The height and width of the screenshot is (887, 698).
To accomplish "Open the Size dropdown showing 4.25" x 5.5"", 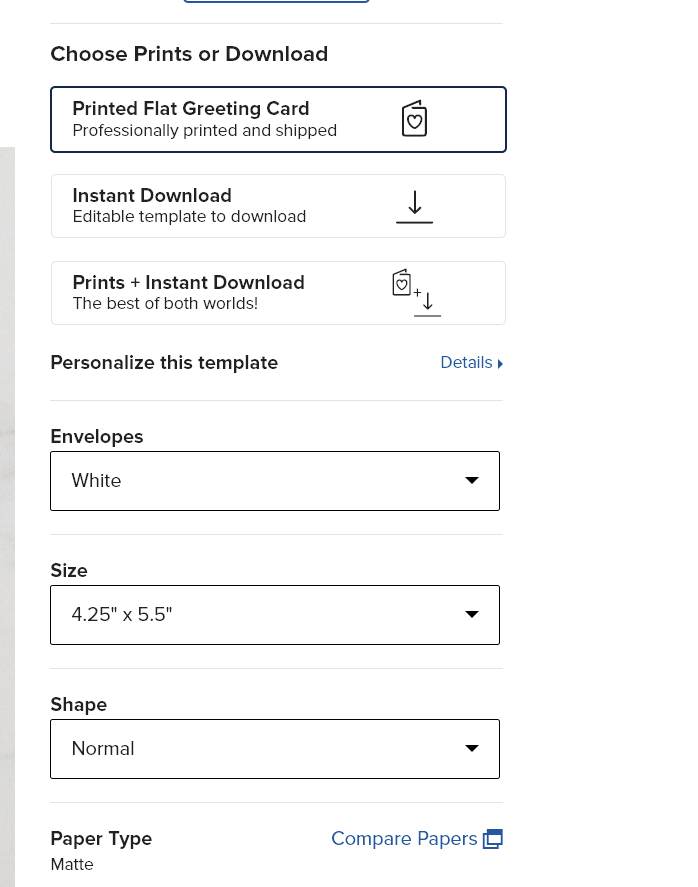I will coord(275,615).
